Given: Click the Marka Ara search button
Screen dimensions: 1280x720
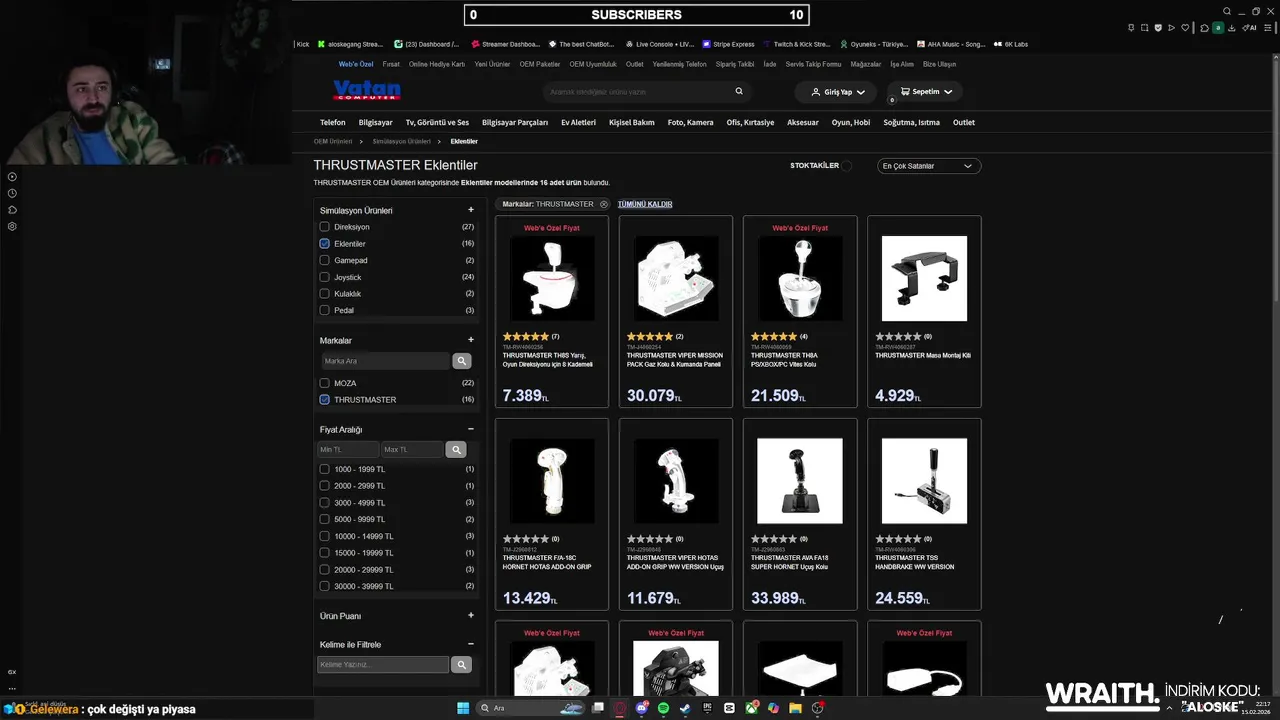Looking at the screenshot, I should [x=461, y=361].
